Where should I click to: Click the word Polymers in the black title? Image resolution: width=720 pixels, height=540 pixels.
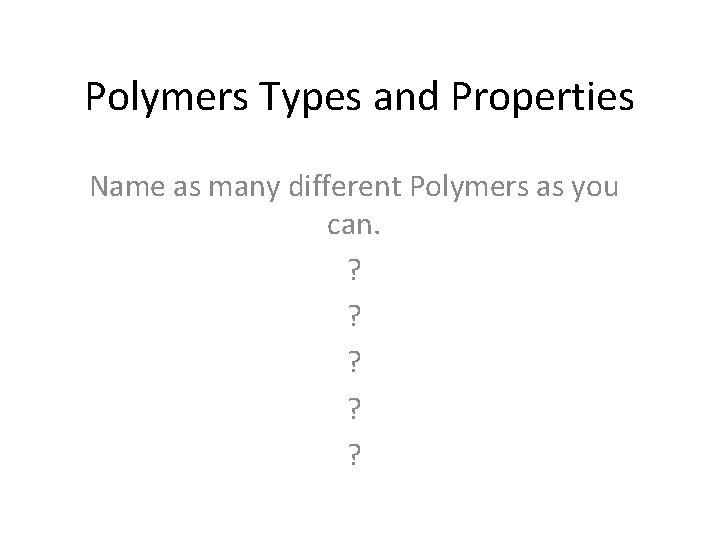click(167, 97)
